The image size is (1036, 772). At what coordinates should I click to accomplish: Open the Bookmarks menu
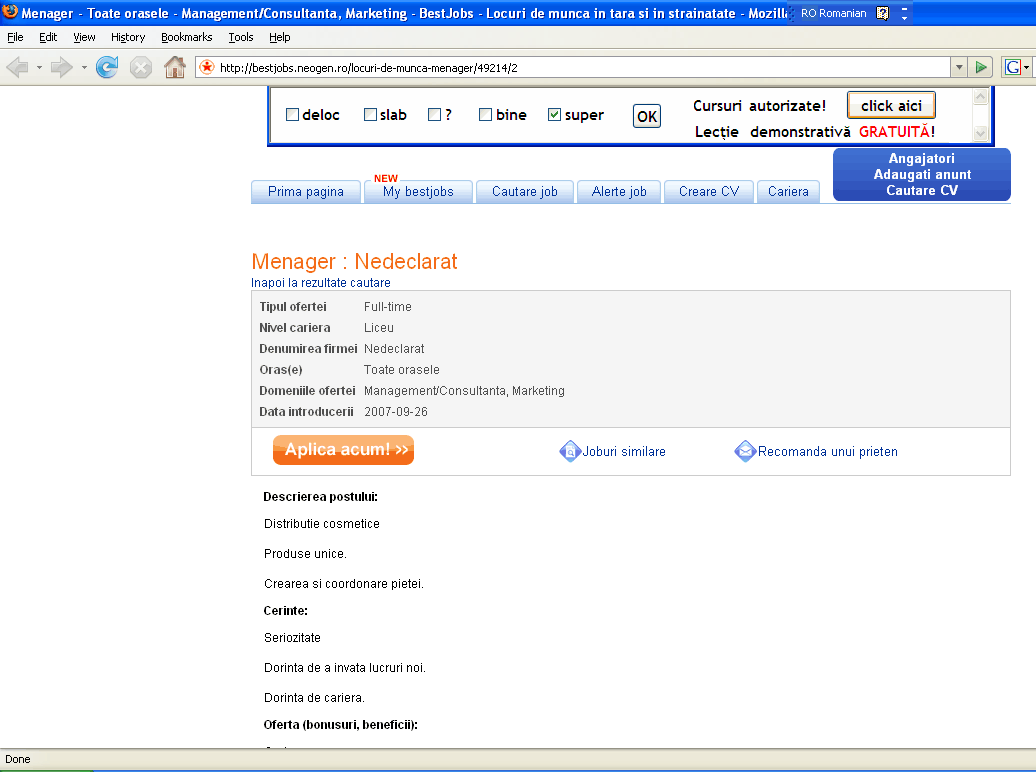coord(186,37)
